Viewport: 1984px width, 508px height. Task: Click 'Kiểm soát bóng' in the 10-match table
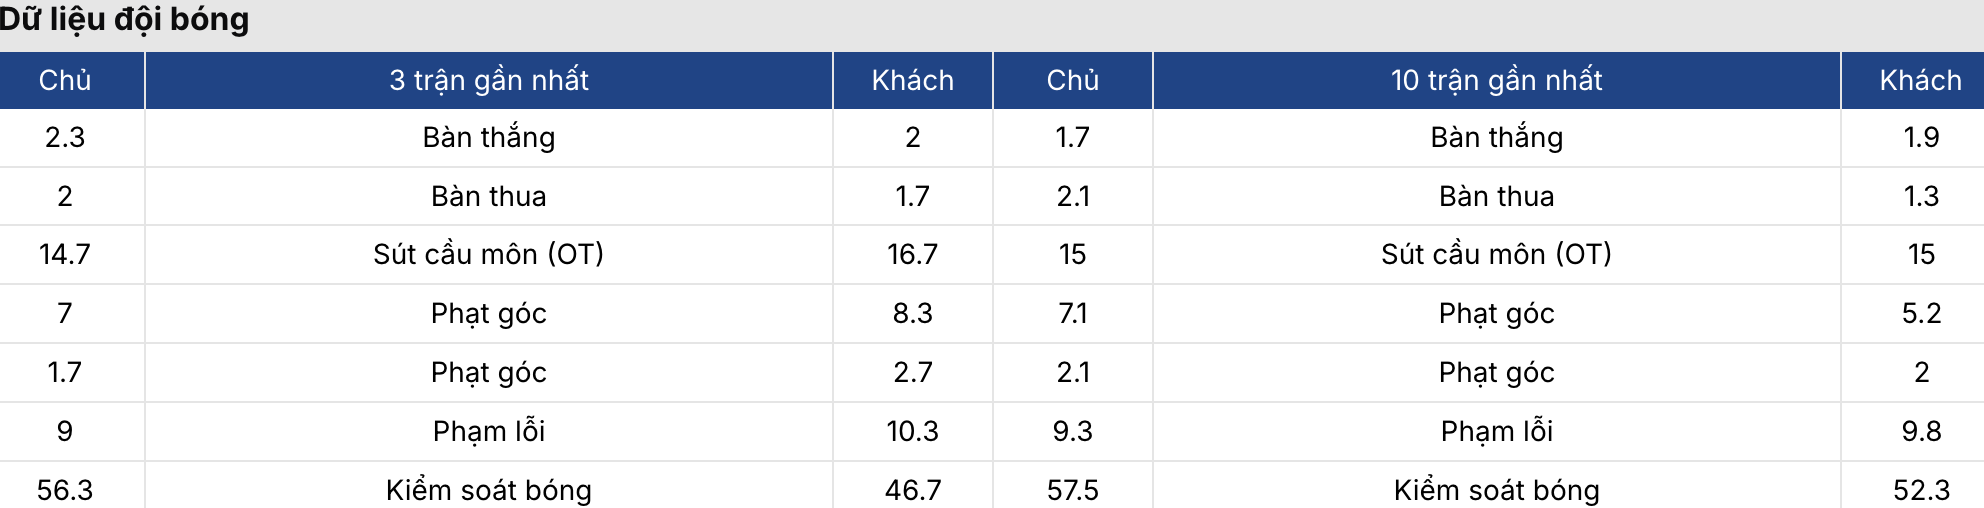(x=1496, y=490)
